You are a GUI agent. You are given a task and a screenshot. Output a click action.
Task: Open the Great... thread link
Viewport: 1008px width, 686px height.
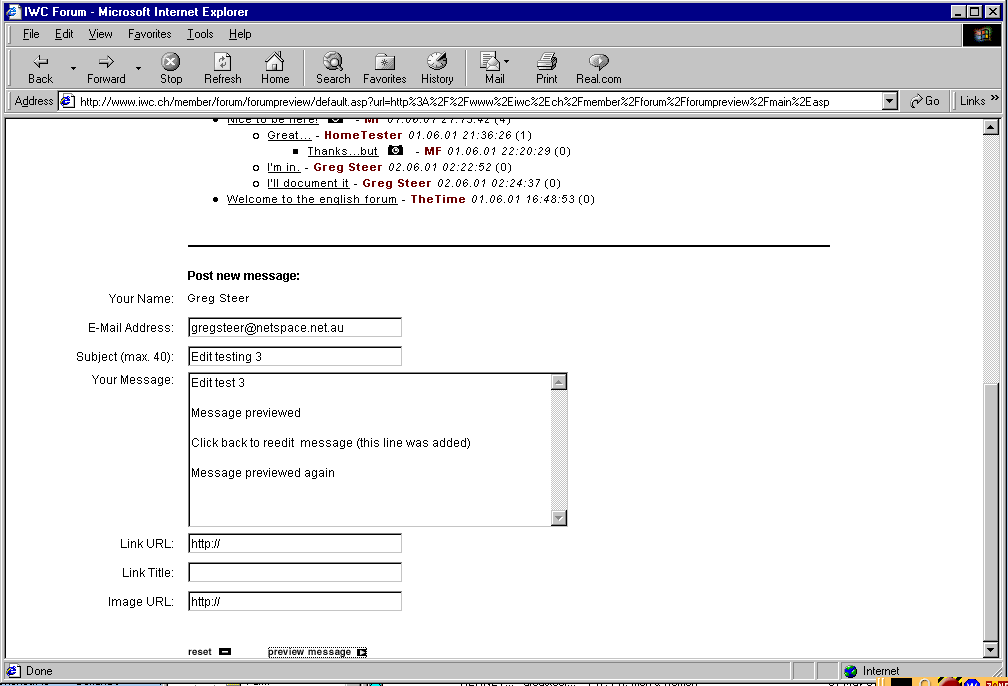(289, 135)
